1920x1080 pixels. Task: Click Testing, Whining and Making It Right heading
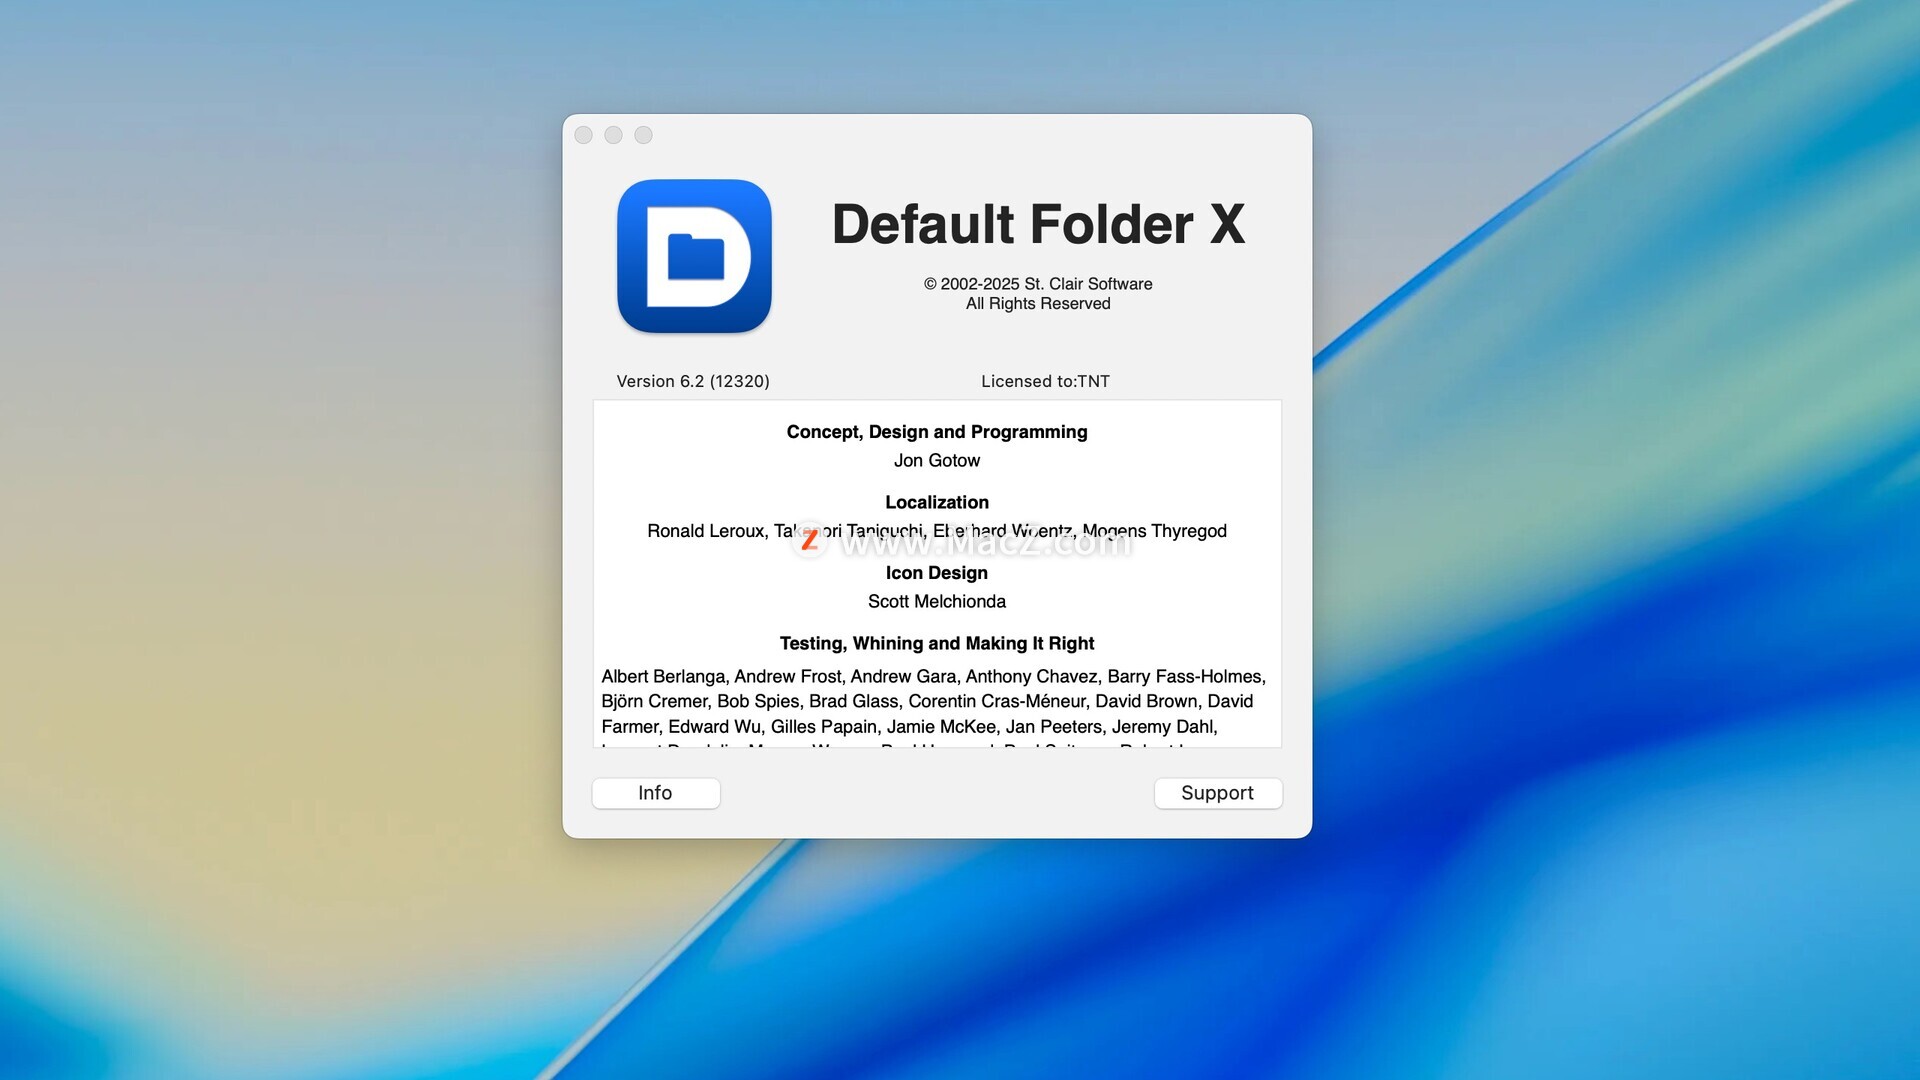tap(937, 644)
